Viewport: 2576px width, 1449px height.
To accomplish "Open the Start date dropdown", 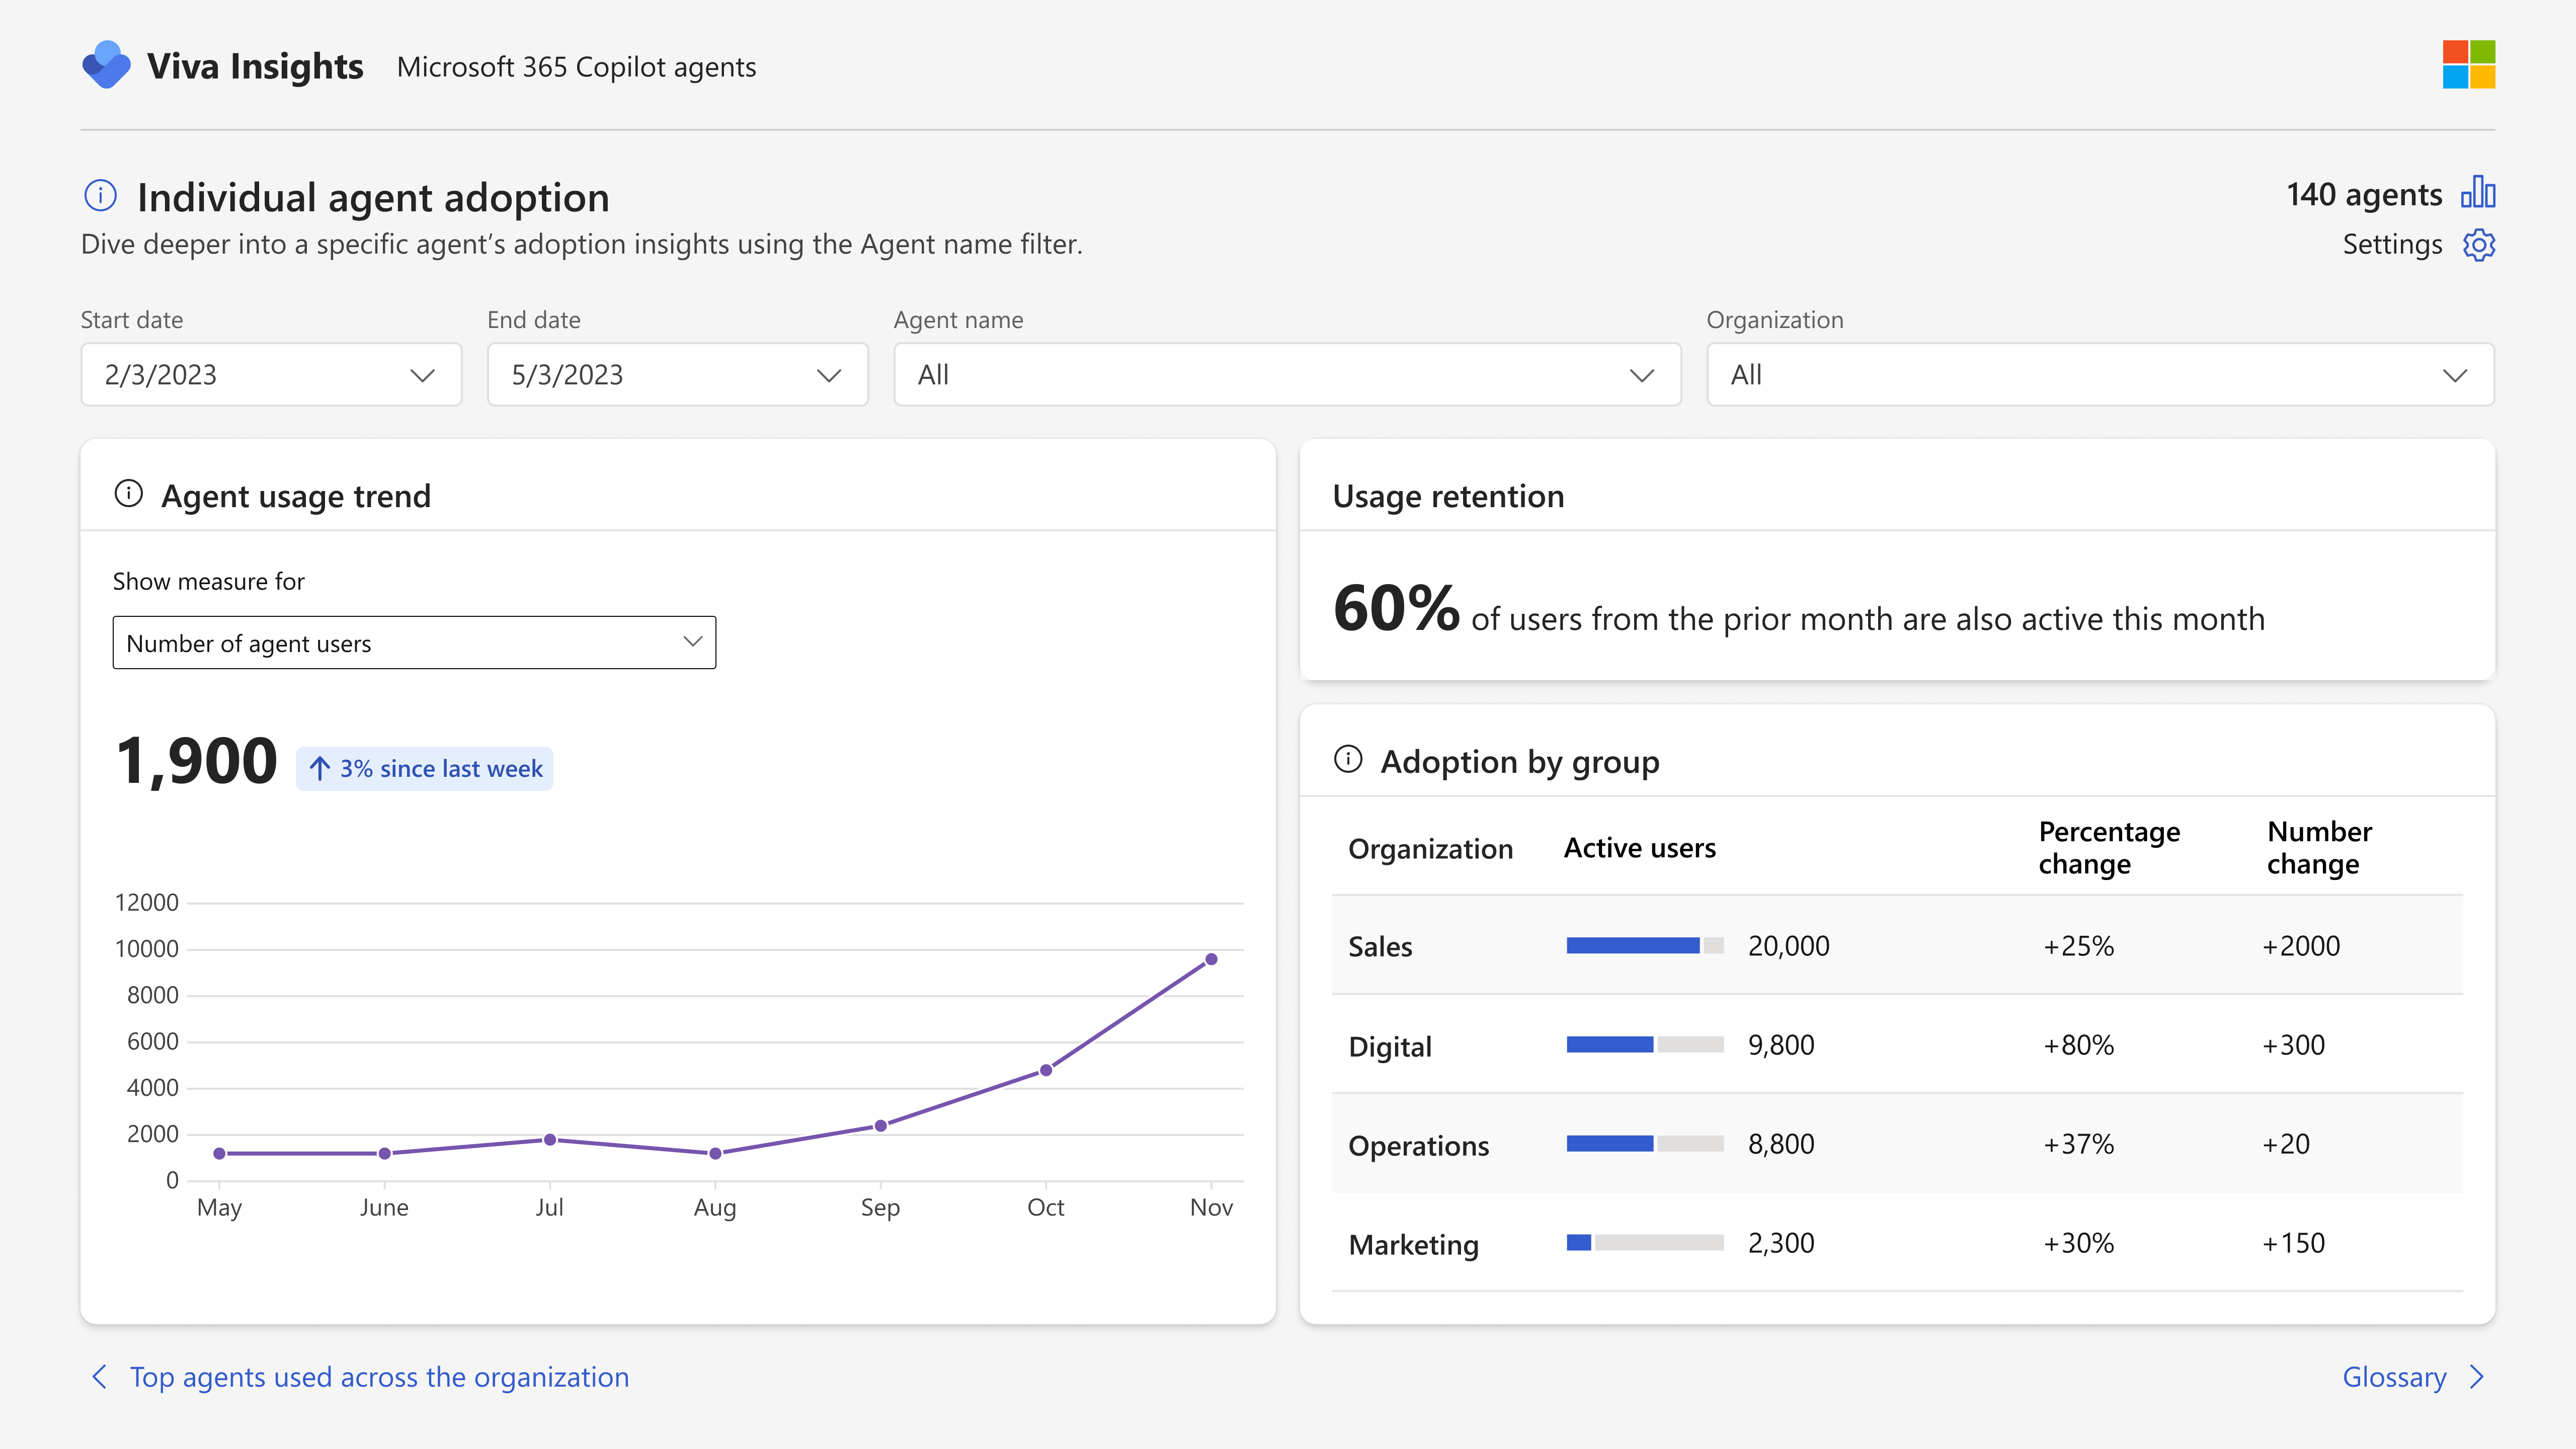I will pyautogui.click(x=271, y=375).
